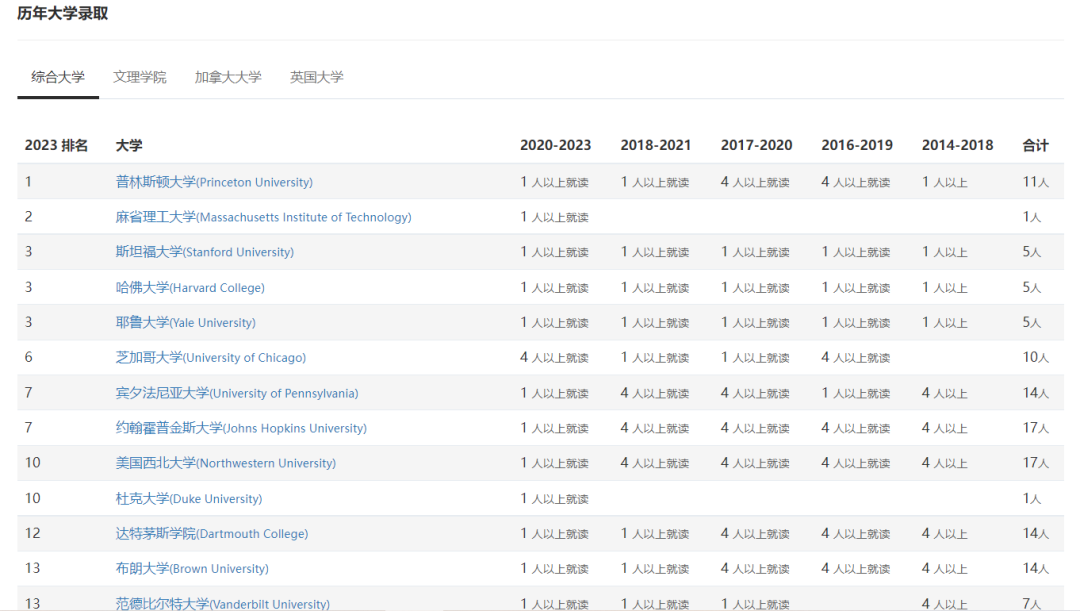1080x611 pixels.
Task: Select the 加拿大大学 tab
Action: coord(228,77)
